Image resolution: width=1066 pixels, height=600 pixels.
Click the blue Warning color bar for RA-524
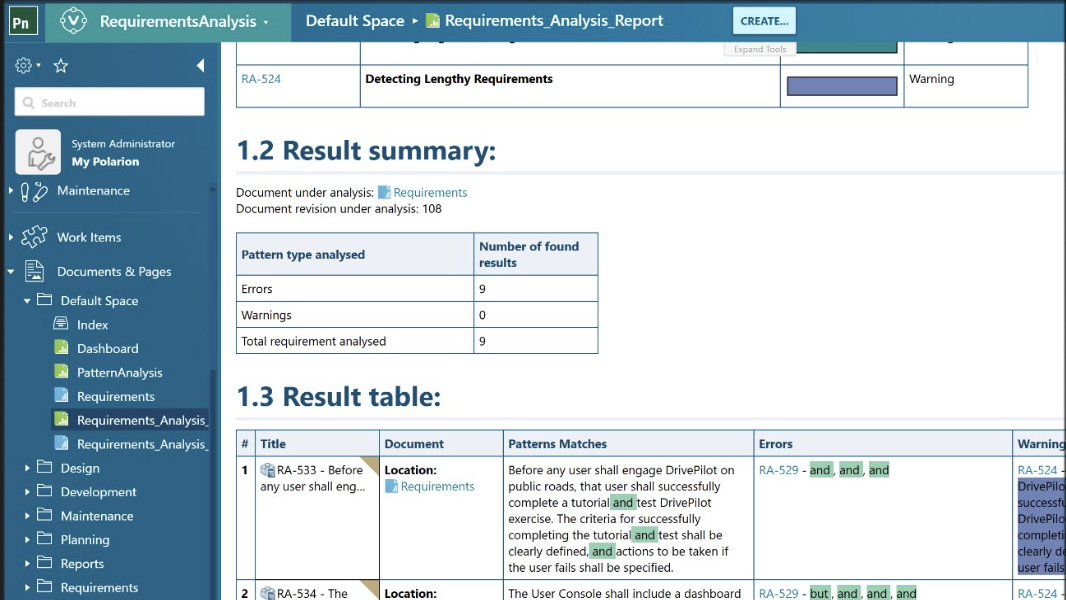[842, 86]
